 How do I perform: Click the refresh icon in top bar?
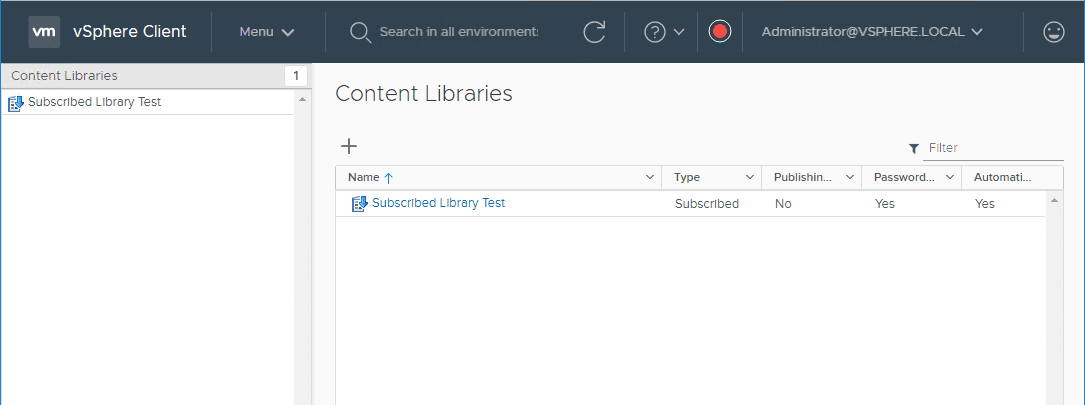594,32
